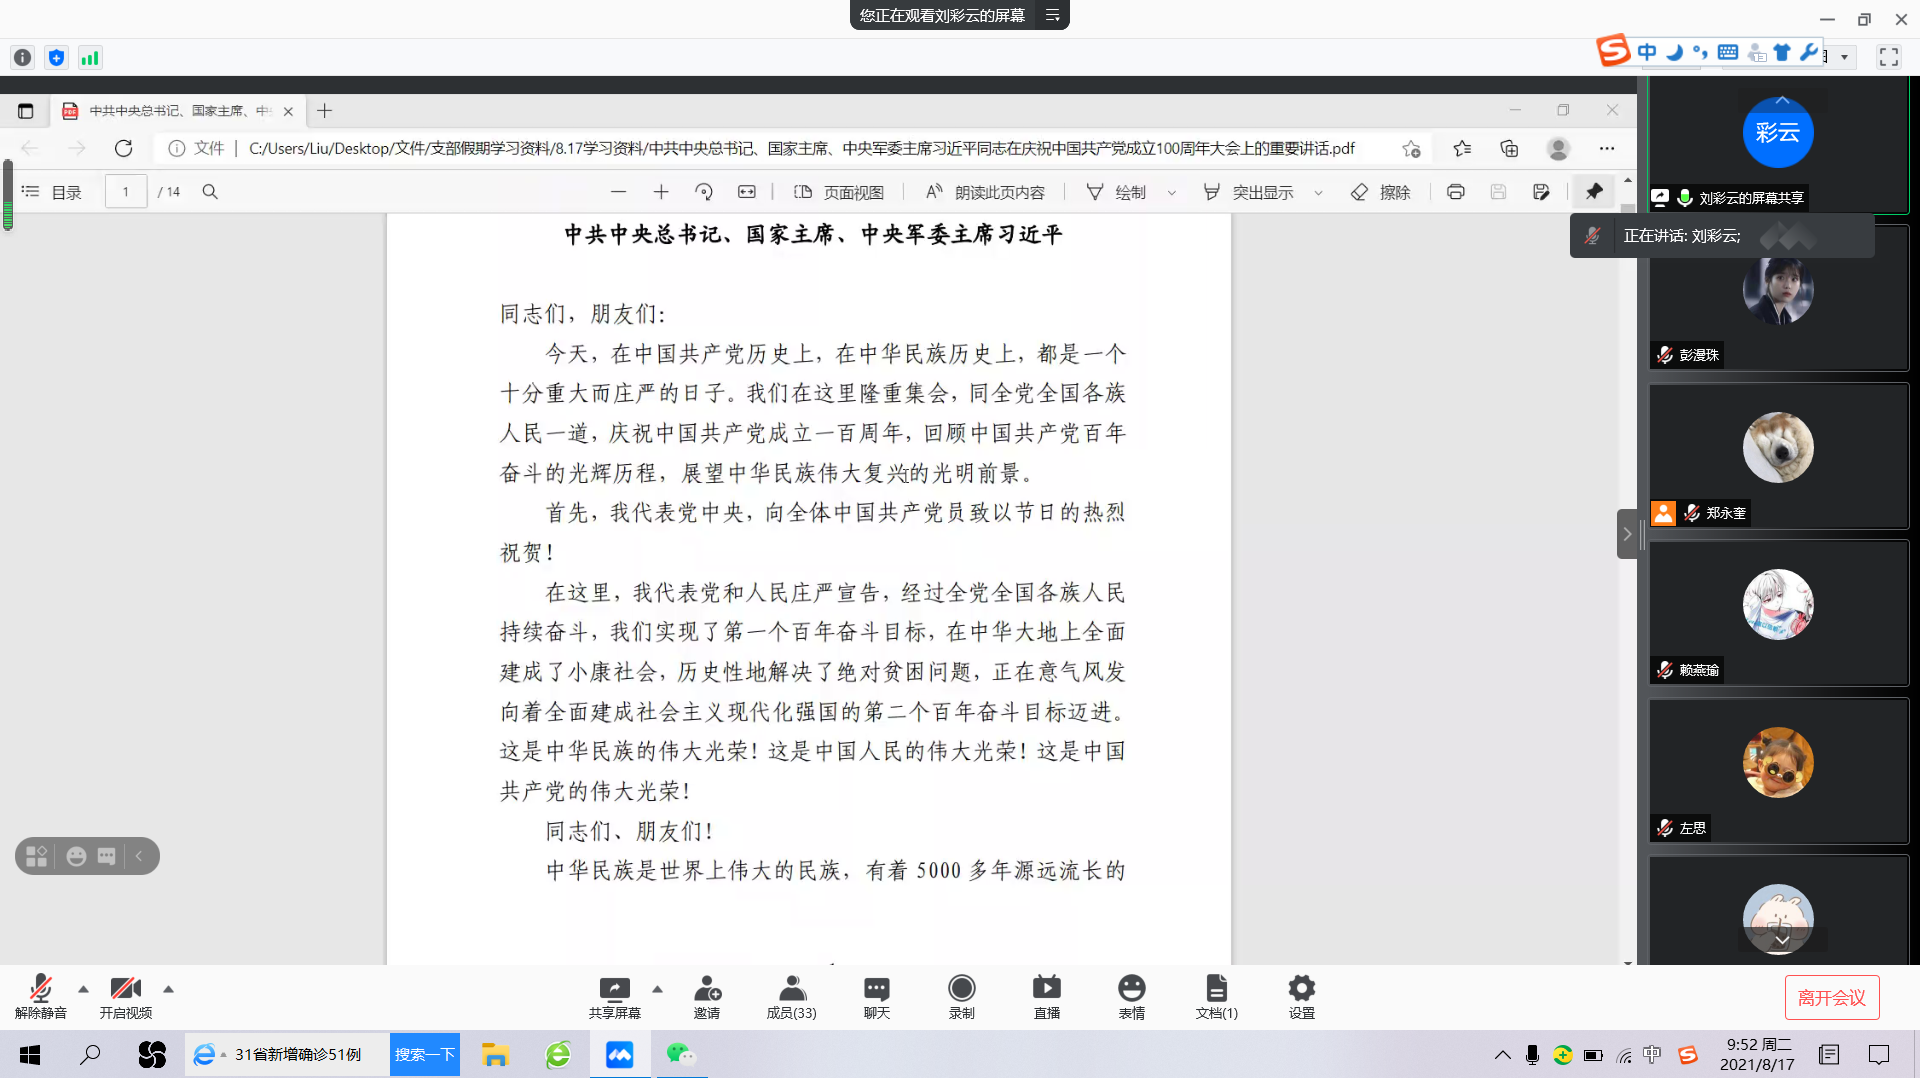Expand the Draw tool dropdown arrow
1920x1078 pixels.
pos(1172,193)
